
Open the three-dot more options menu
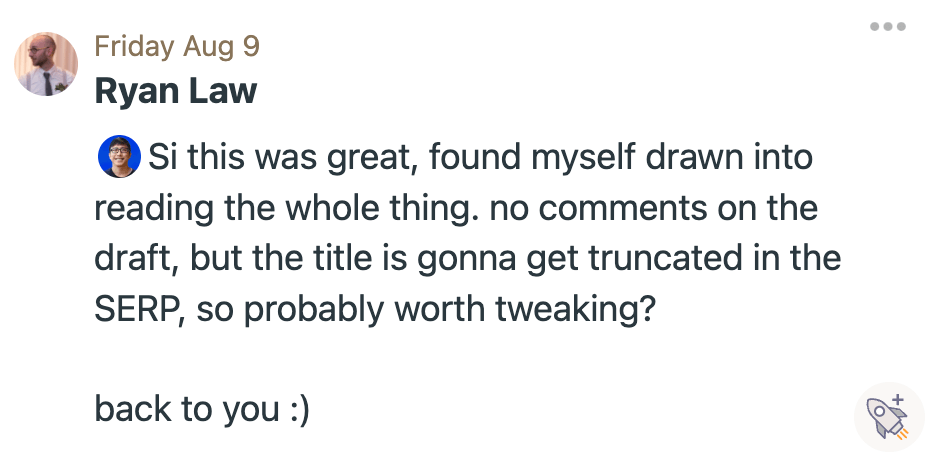887,27
